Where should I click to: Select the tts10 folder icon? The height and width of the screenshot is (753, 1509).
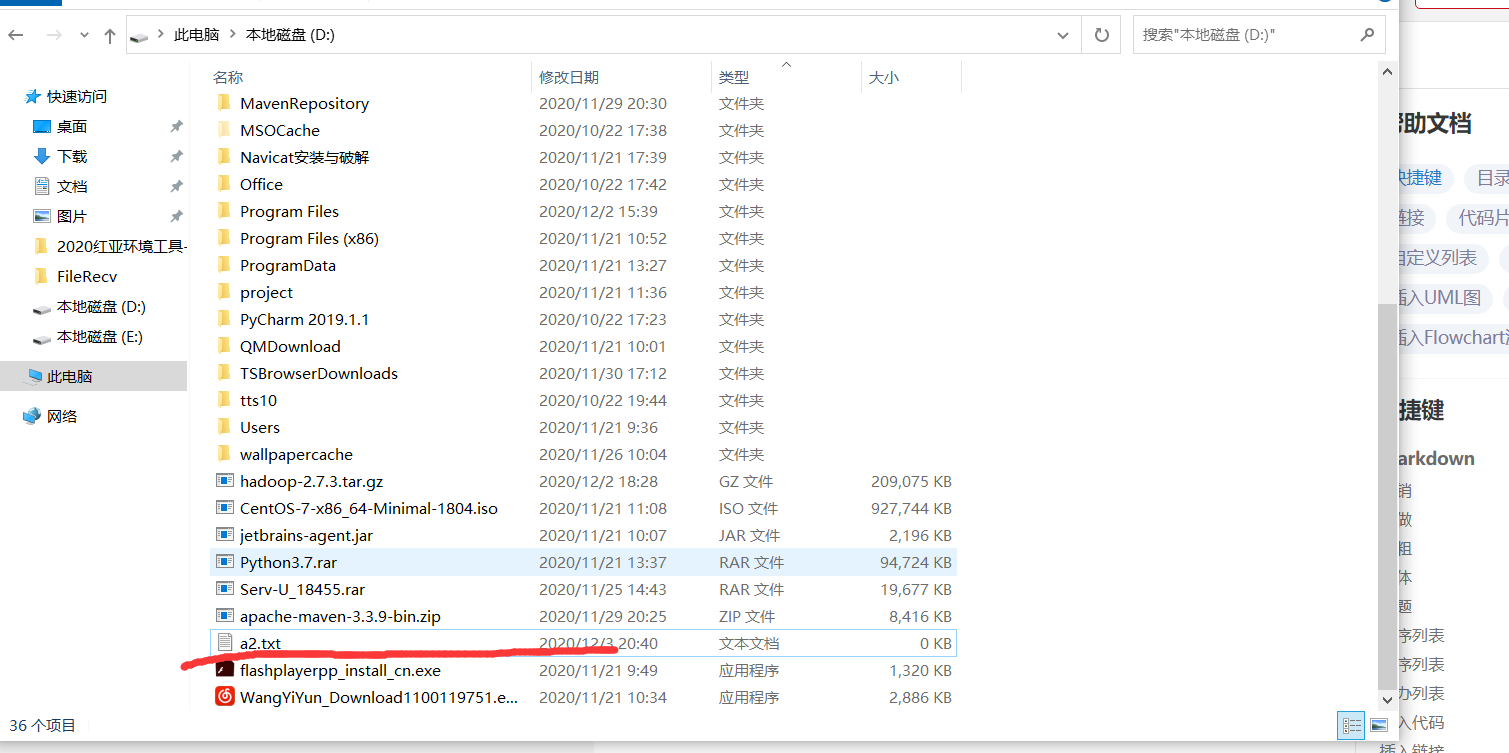click(224, 400)
